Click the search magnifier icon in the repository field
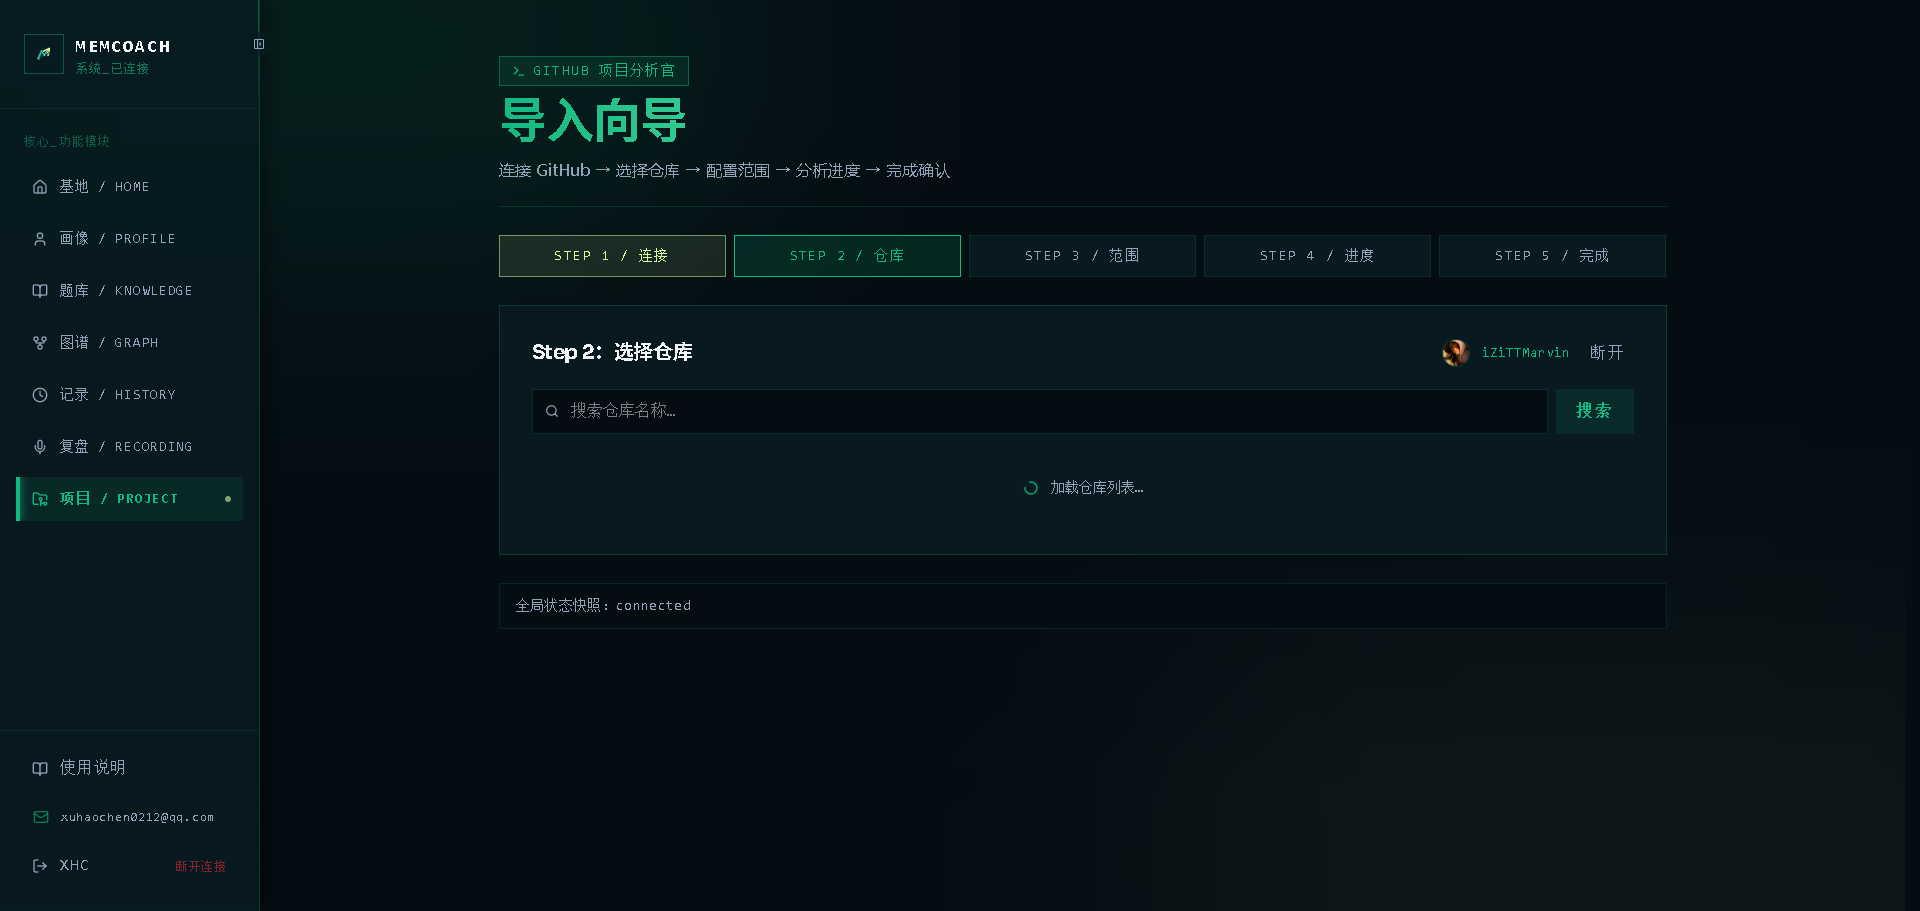 [552, 411]
